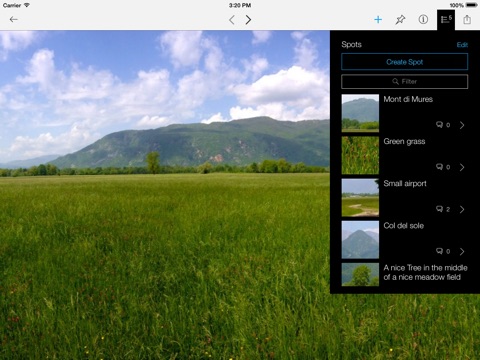This screenshot has height=360, width=480.
Task: Show the next photo with right chevron
Action: tap(248, 20)
